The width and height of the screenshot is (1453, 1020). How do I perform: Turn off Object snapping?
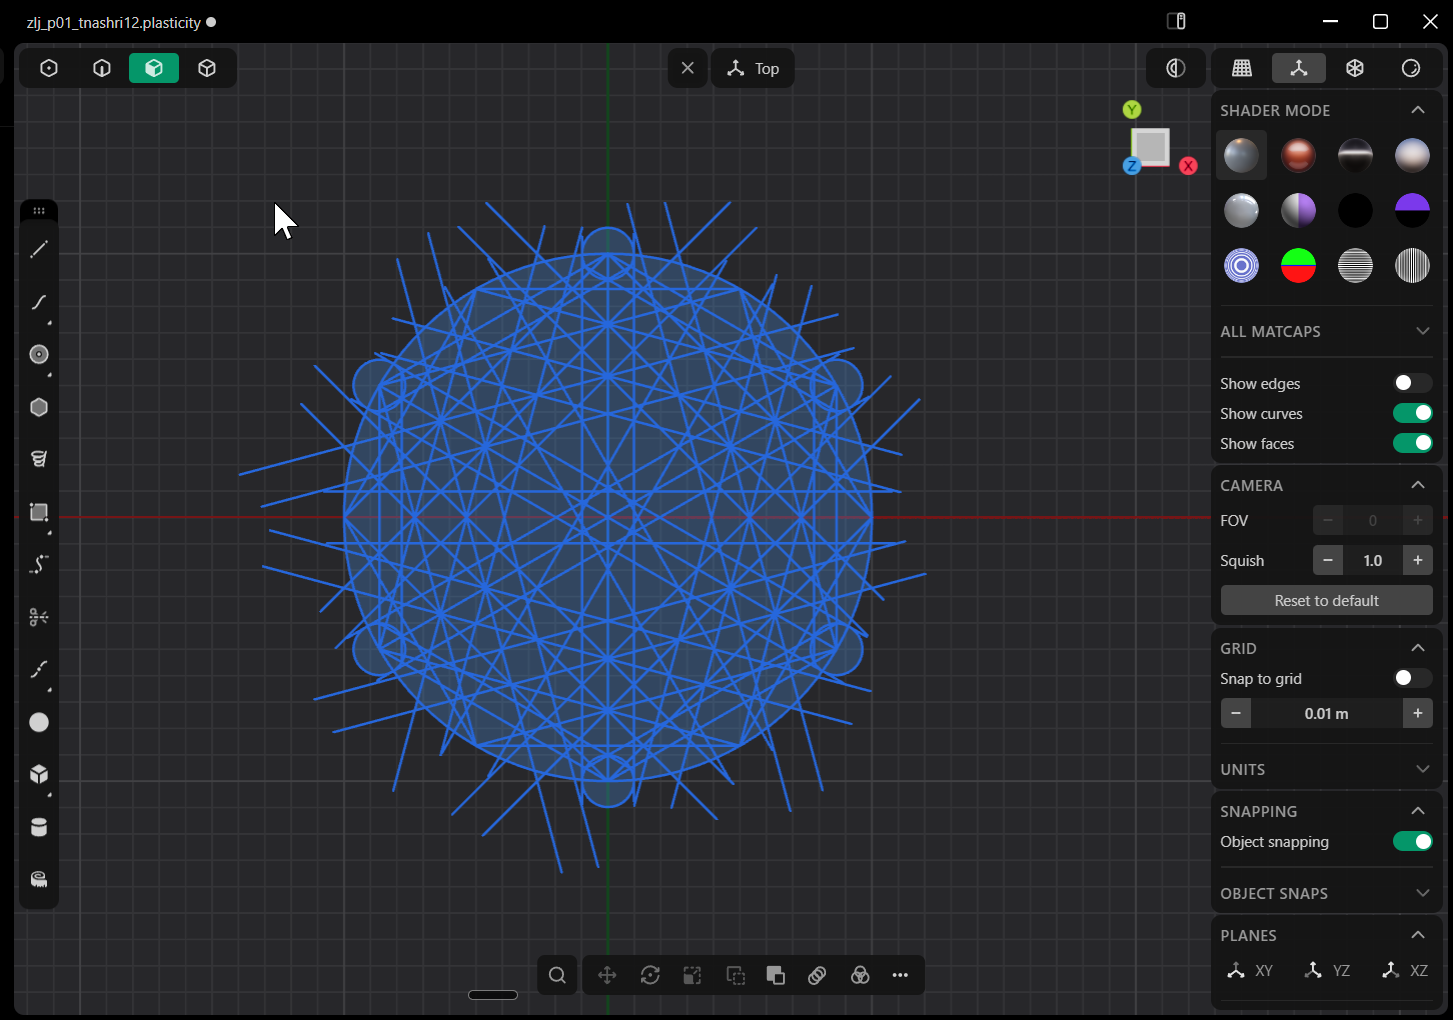[1412, 841]
